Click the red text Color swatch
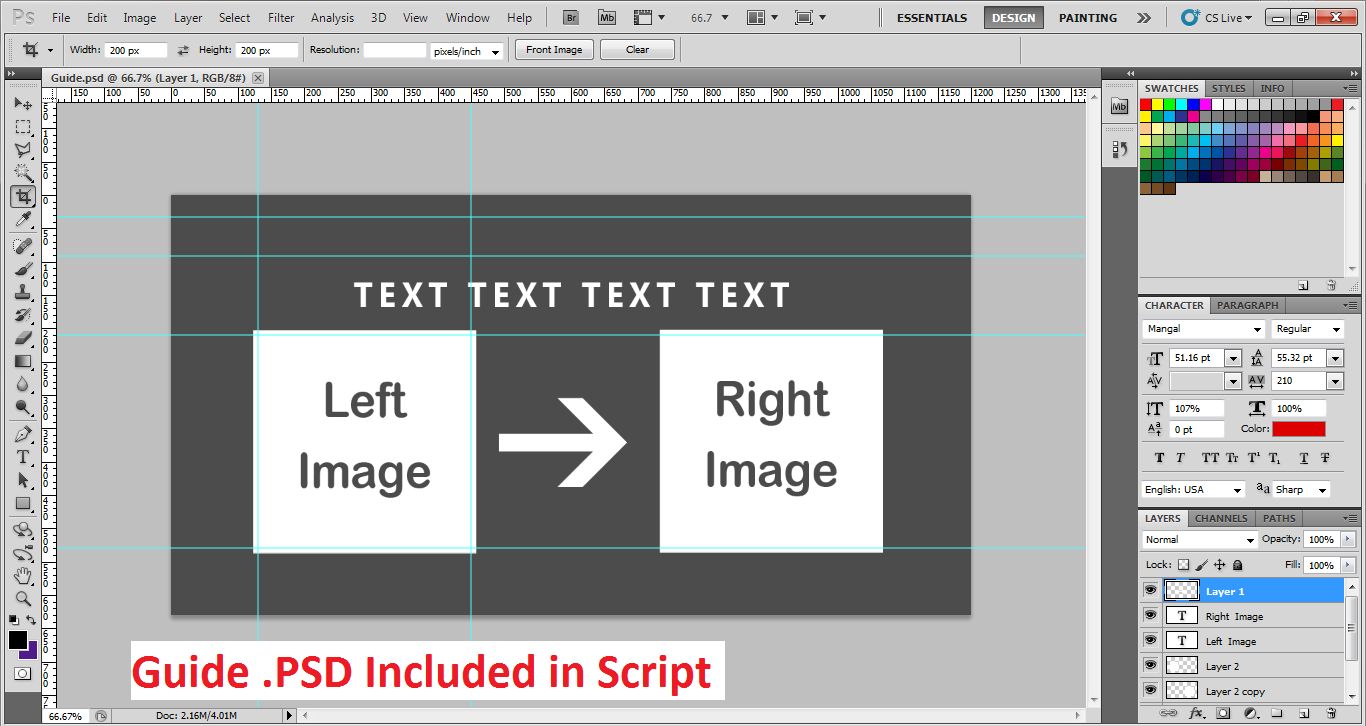This screenshot has width=1366, height=726. 1298,429
